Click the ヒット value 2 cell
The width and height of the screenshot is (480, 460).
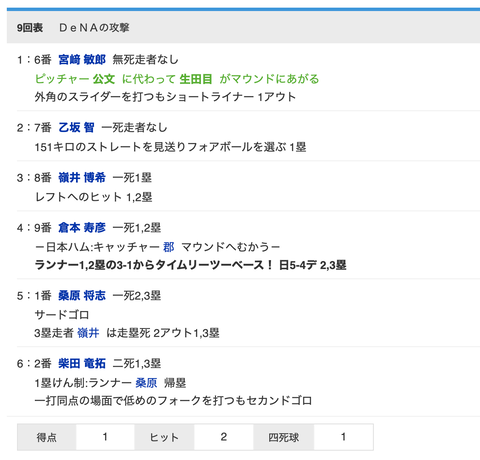[224, 437]
